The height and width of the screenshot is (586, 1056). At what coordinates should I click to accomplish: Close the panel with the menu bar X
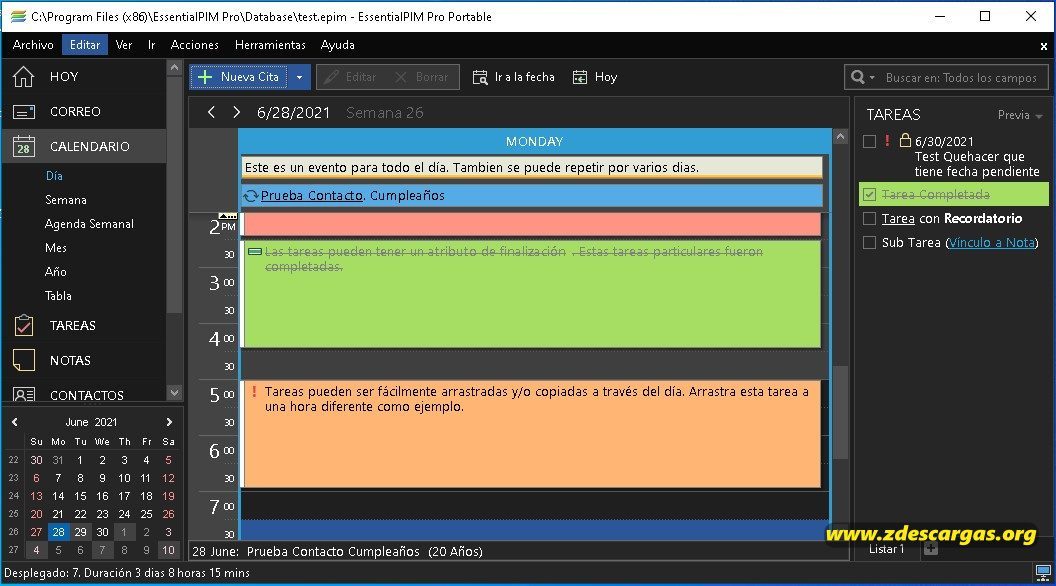pyautogui.click(x=1043, y=46)
